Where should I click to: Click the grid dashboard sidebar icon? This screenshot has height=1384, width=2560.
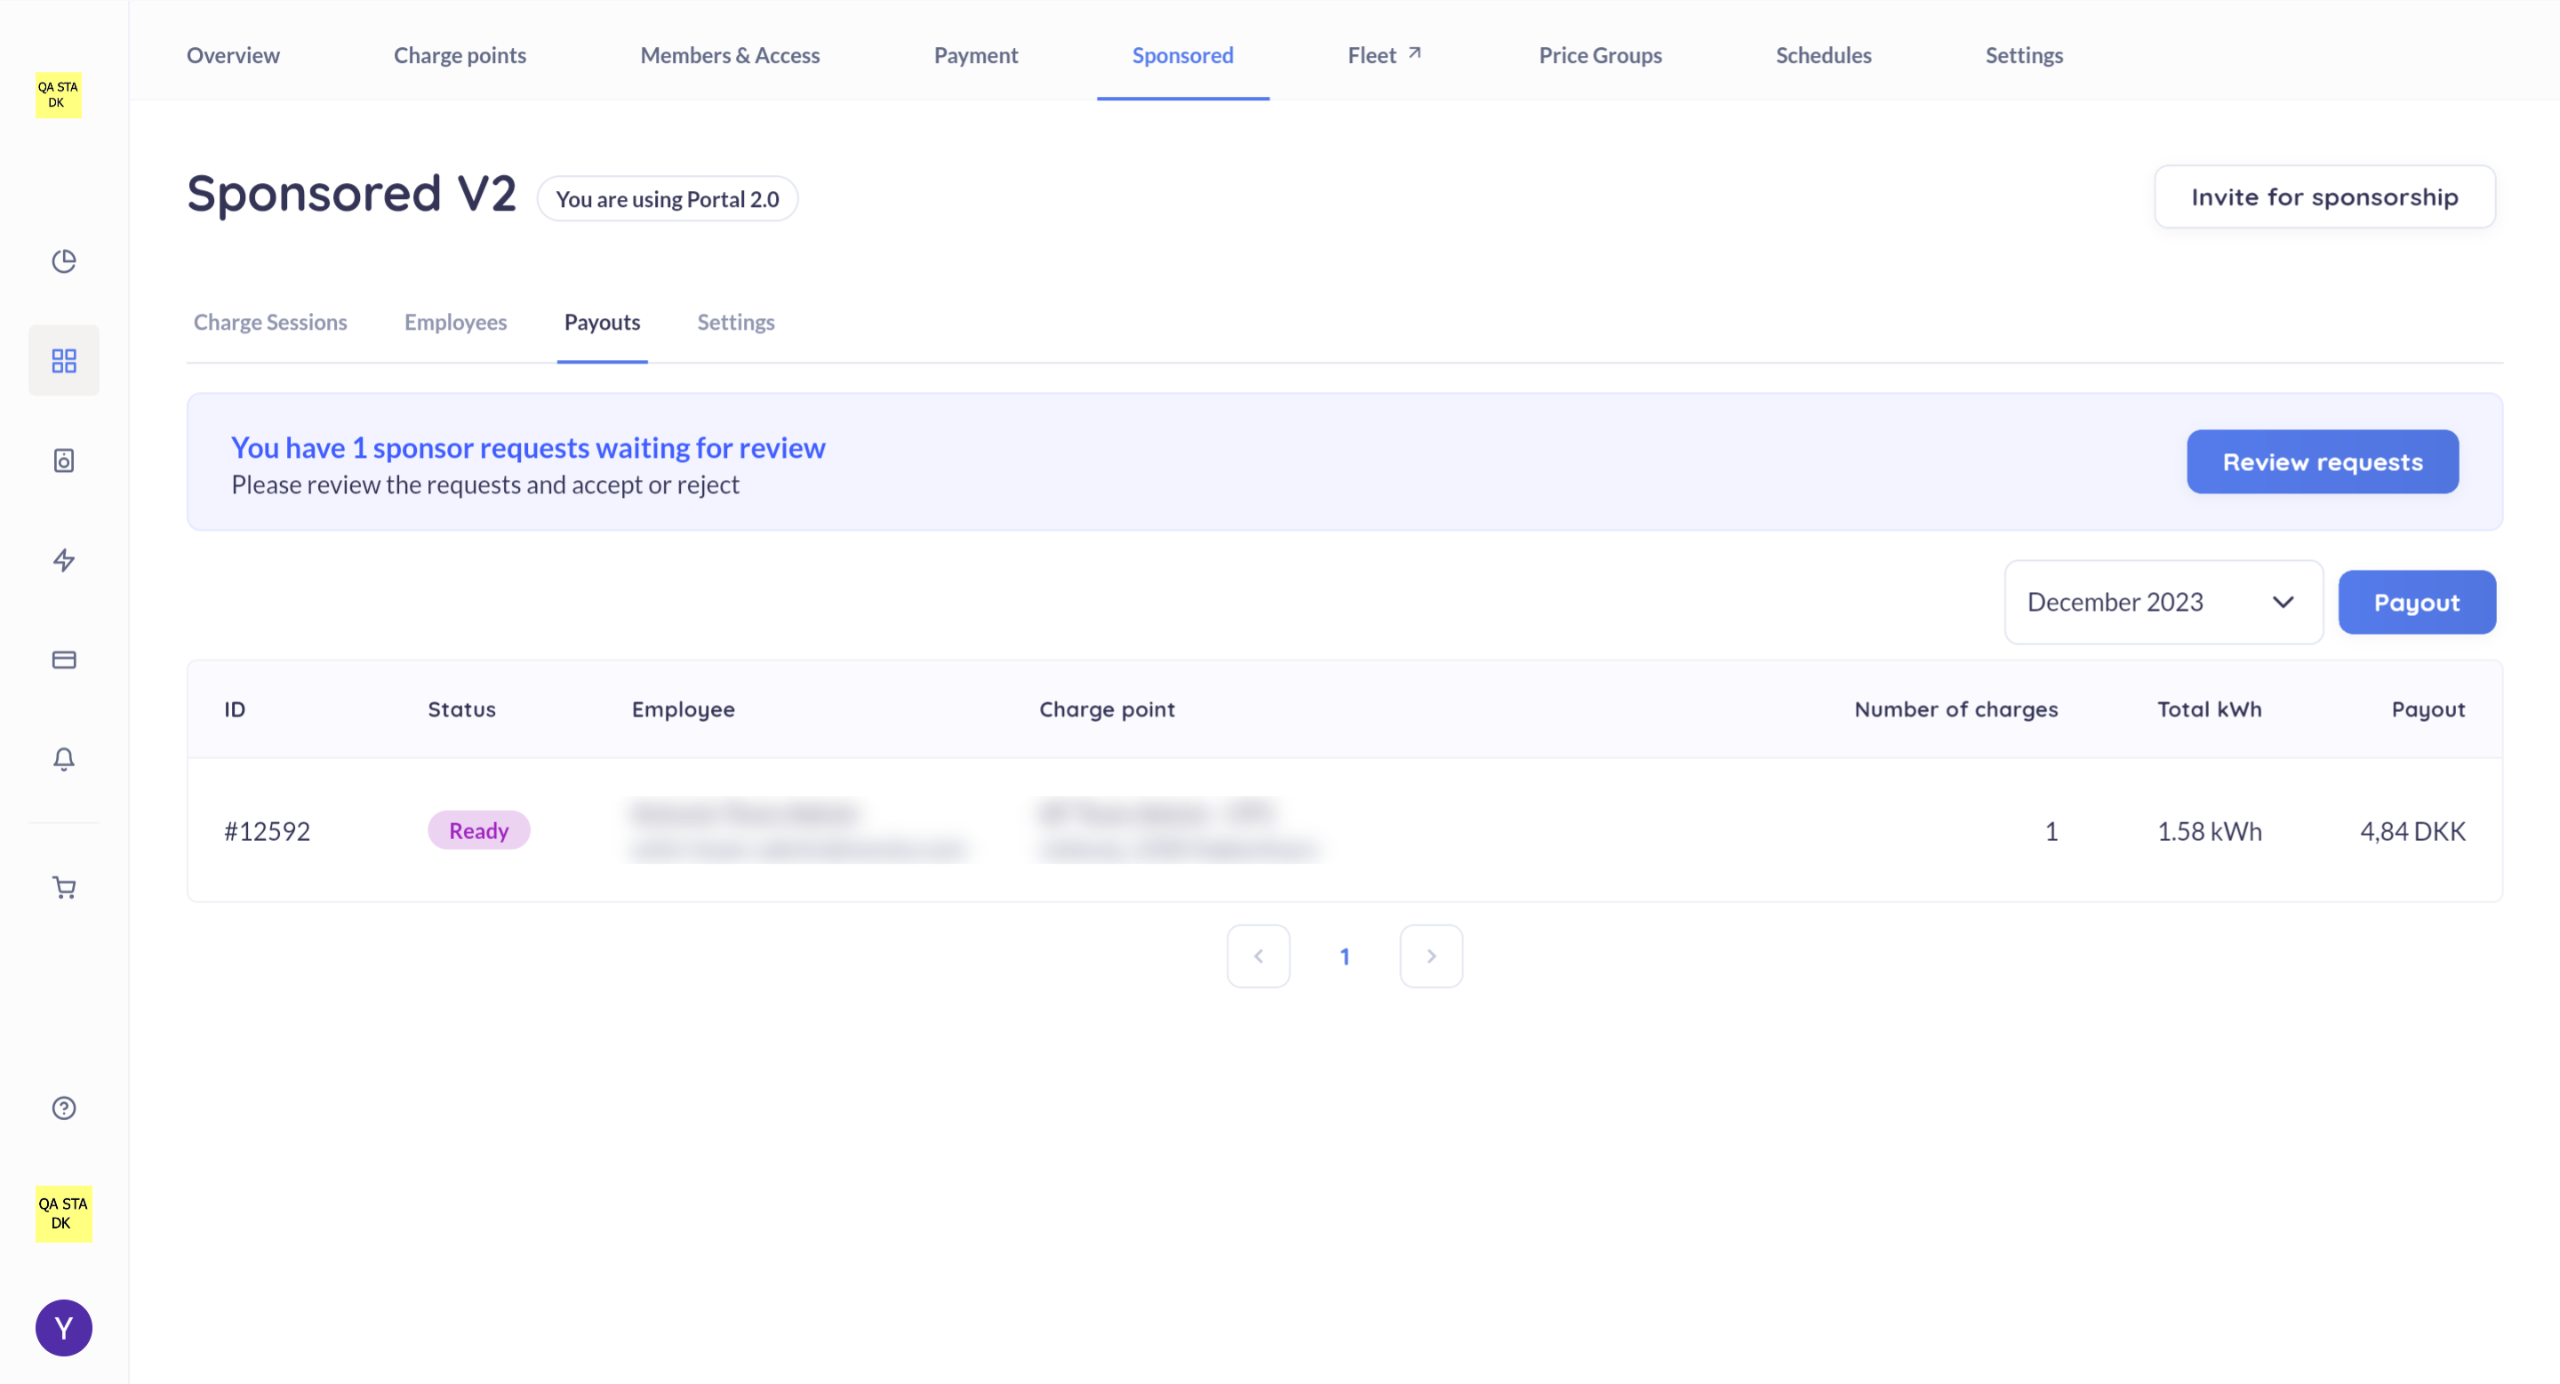pos(64,360)
